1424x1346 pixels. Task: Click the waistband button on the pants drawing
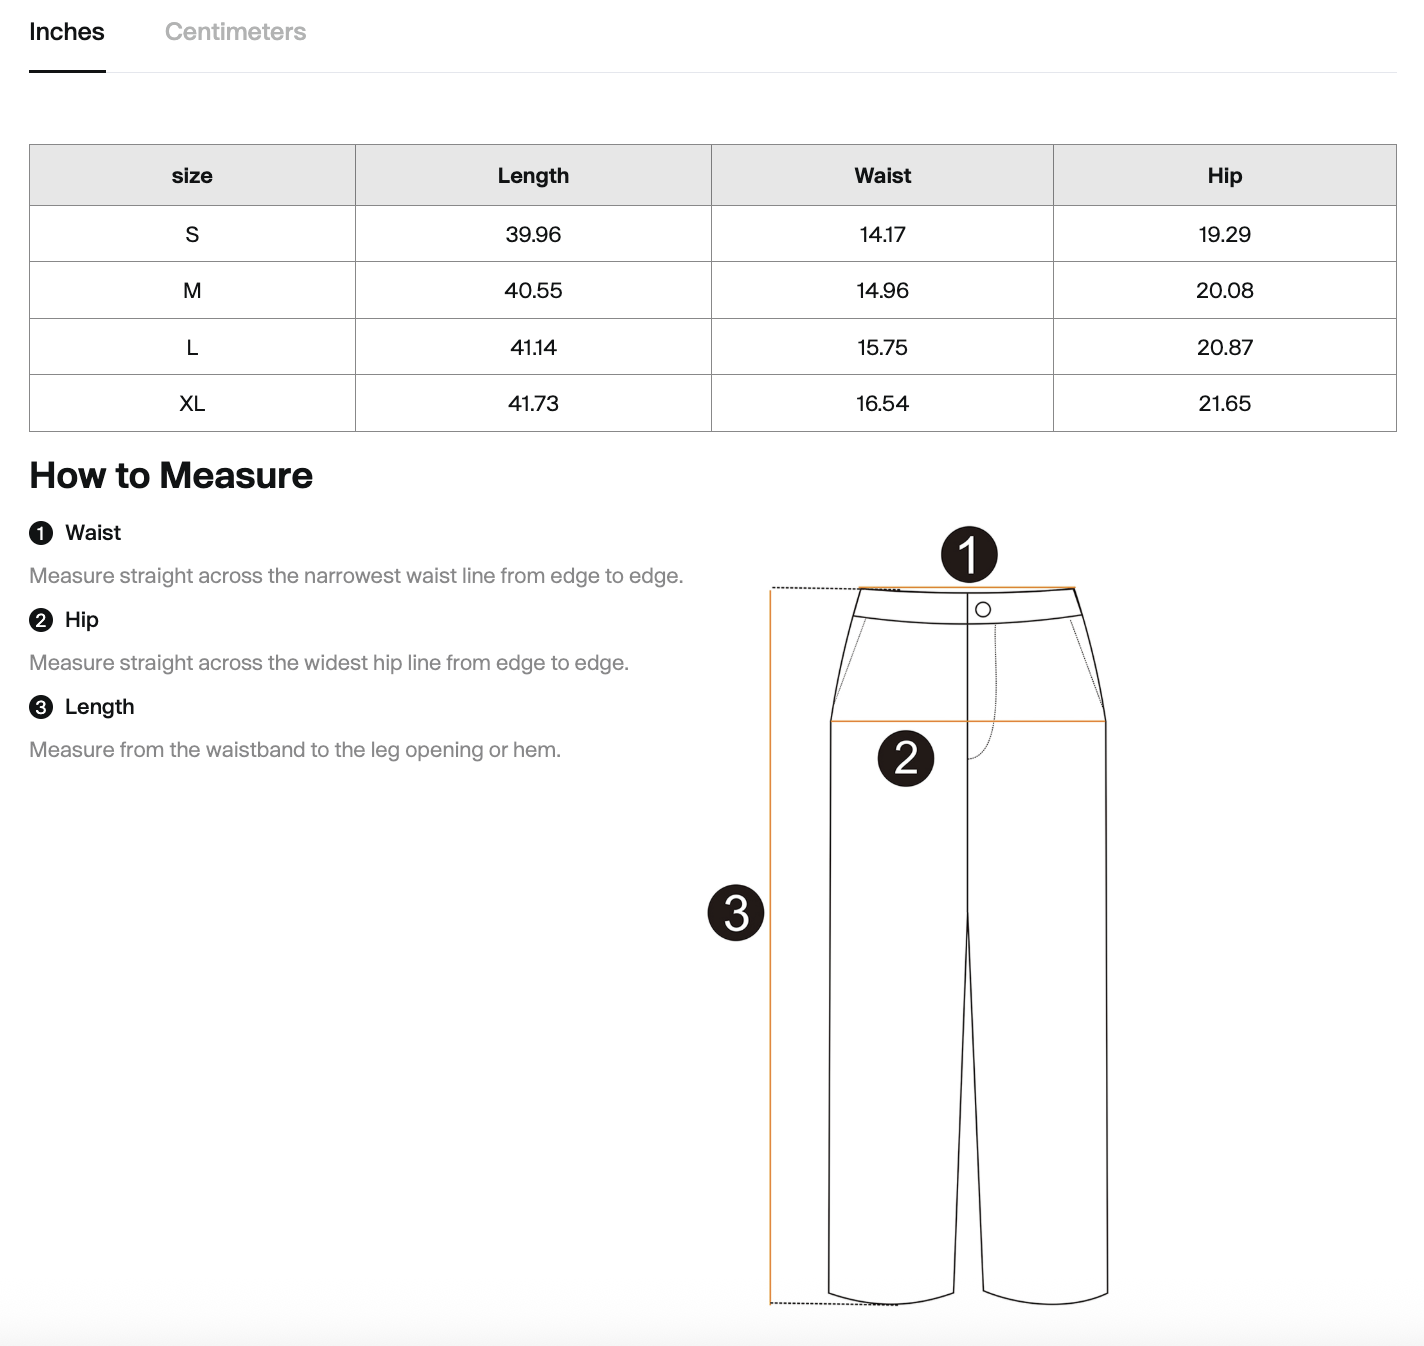[983, 609]
